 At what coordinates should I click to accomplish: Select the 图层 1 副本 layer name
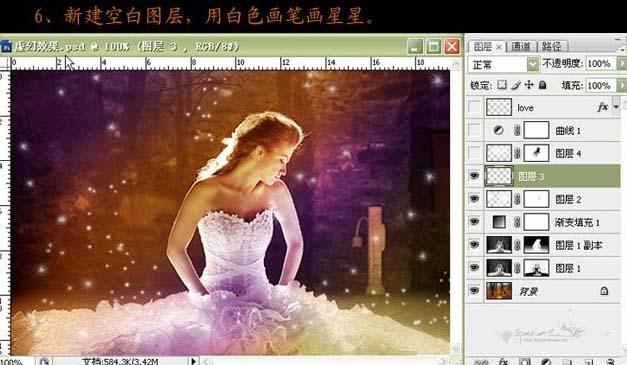[579, 245]
